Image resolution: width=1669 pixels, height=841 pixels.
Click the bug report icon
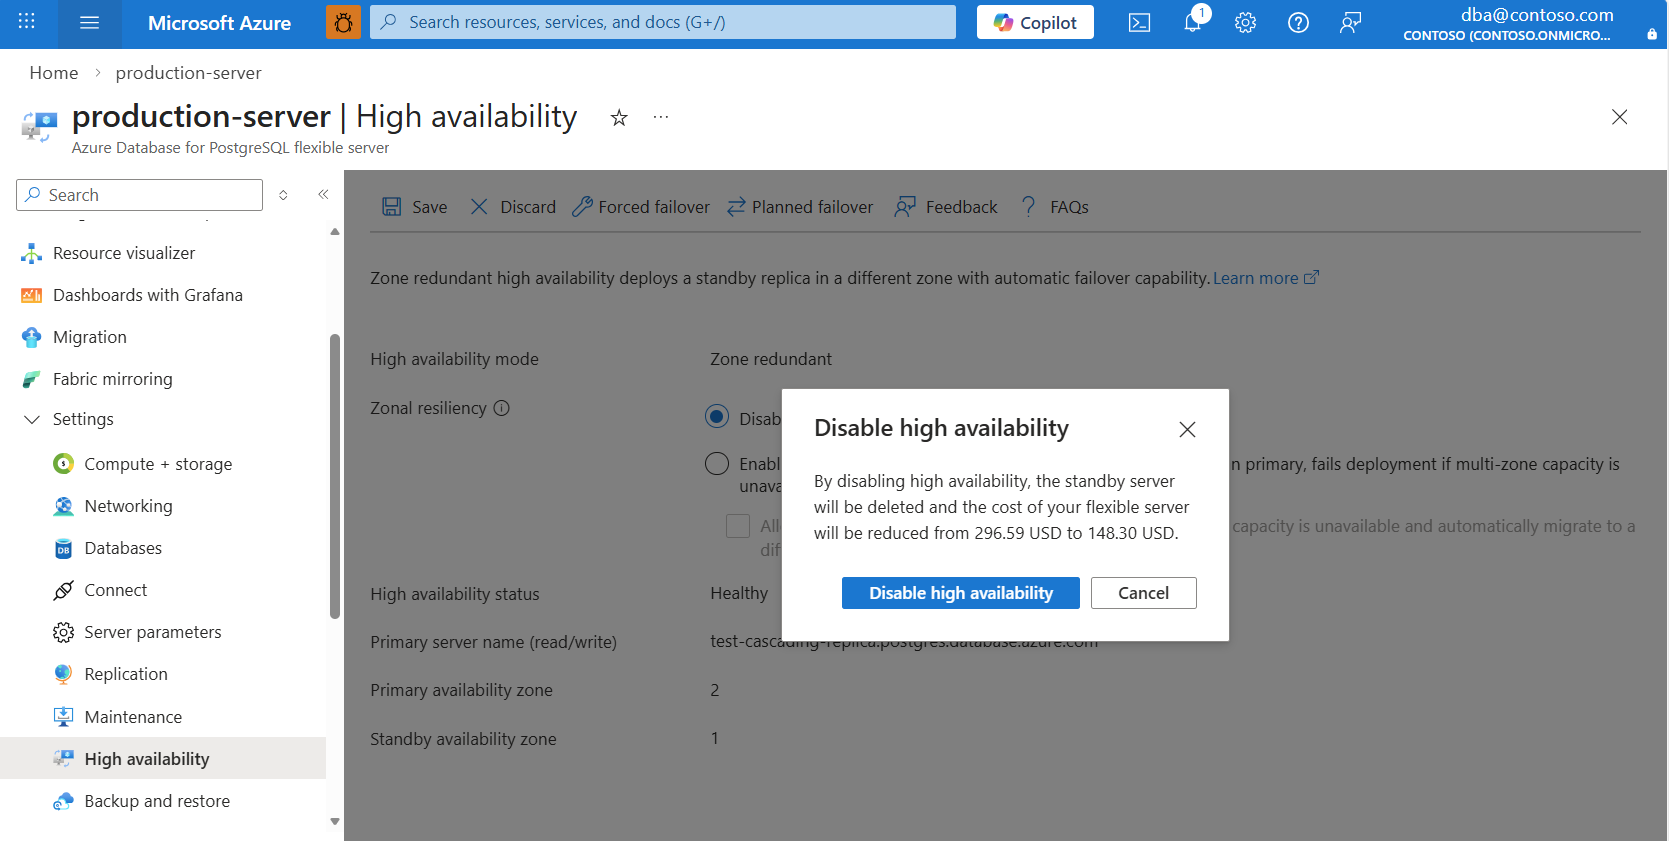tap(343, 23)
